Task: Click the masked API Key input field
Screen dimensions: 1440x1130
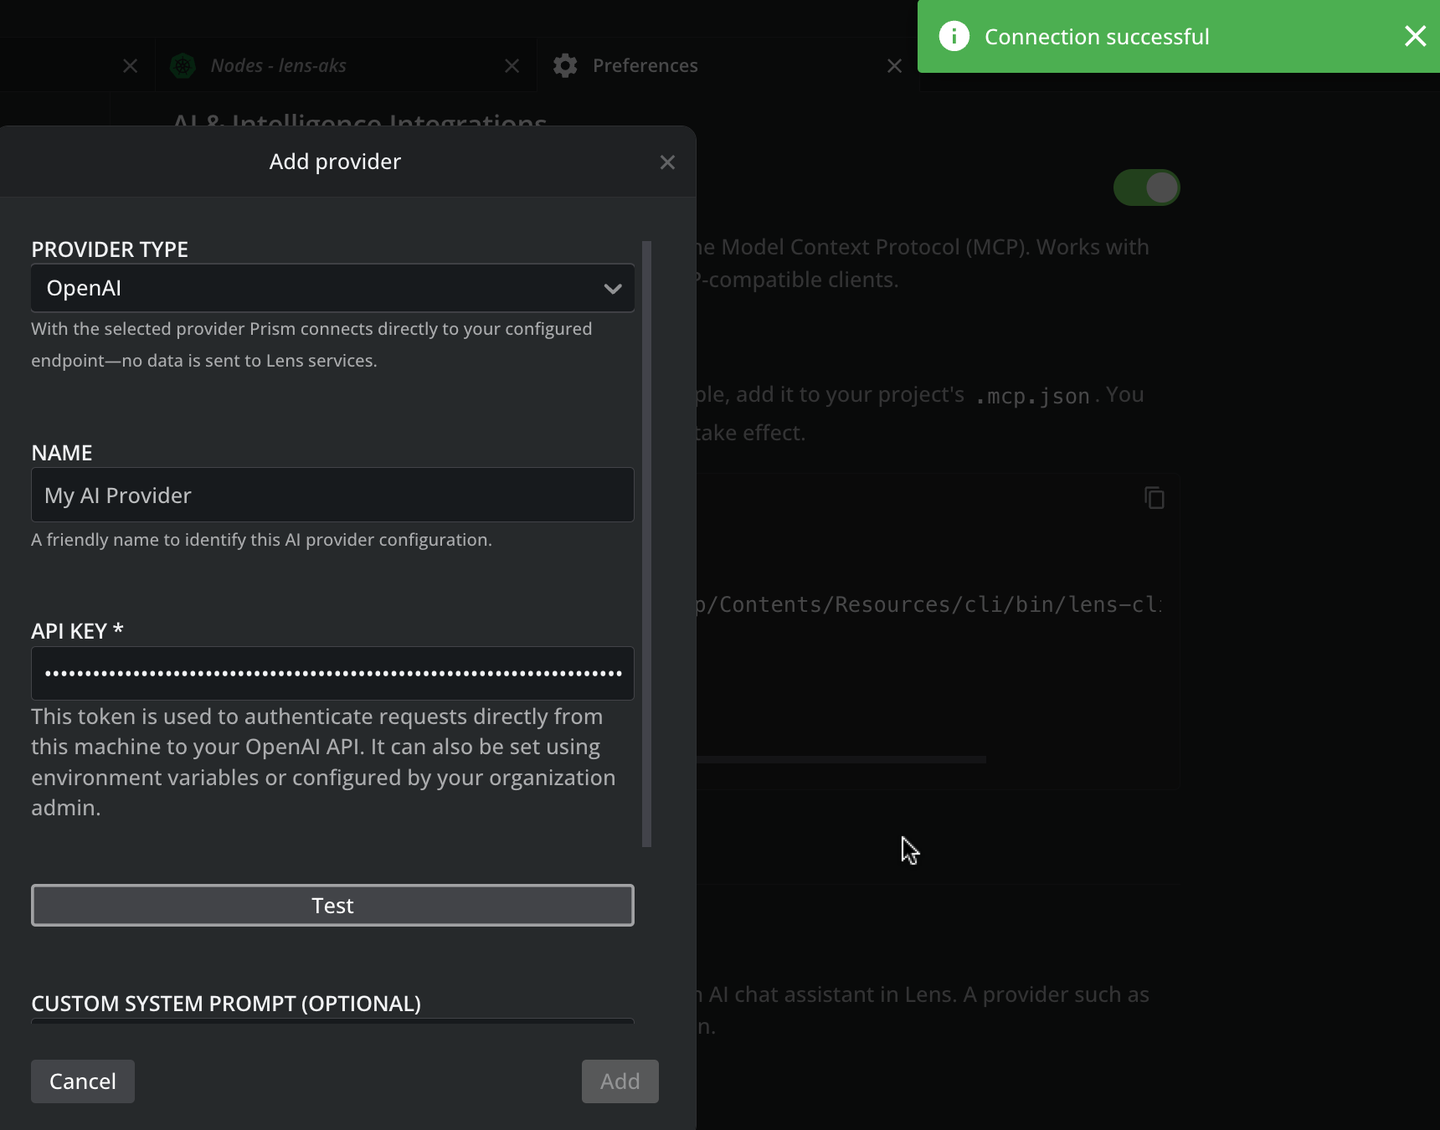Action: click(333, 673)
